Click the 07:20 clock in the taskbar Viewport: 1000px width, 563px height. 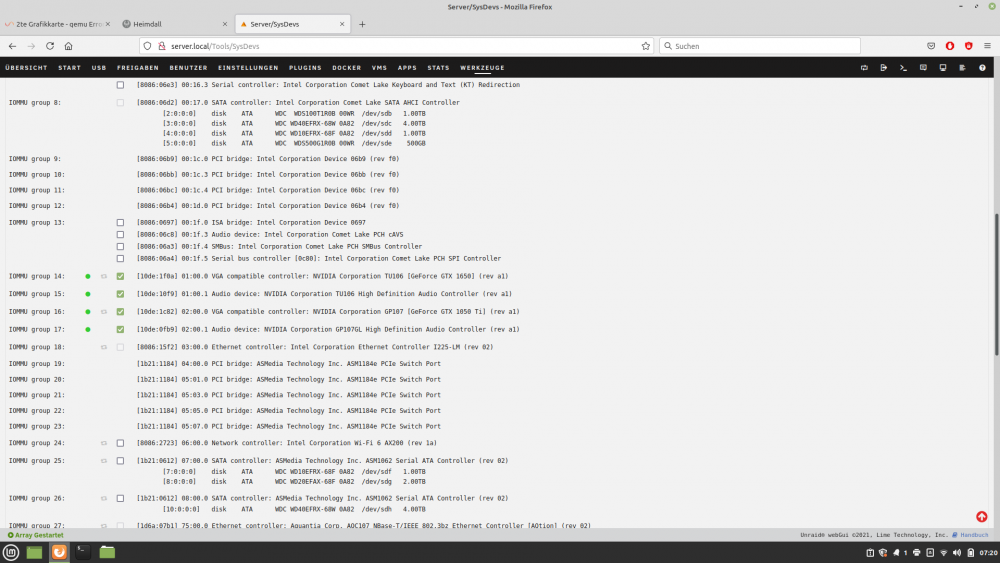[x=989, y=553]
